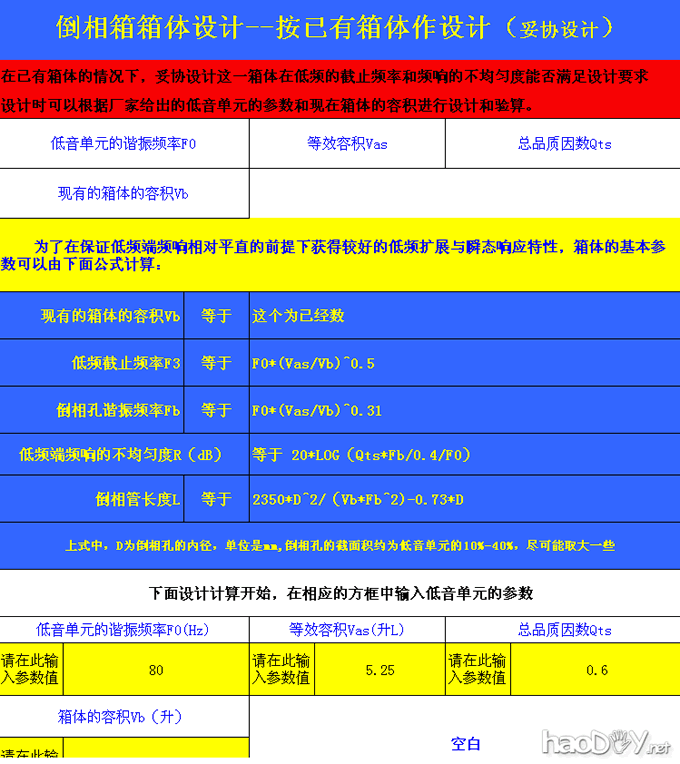Click the formula cell F0*(Vas/Vb)^0.31

pyautogui.click(x=463, y=410)
